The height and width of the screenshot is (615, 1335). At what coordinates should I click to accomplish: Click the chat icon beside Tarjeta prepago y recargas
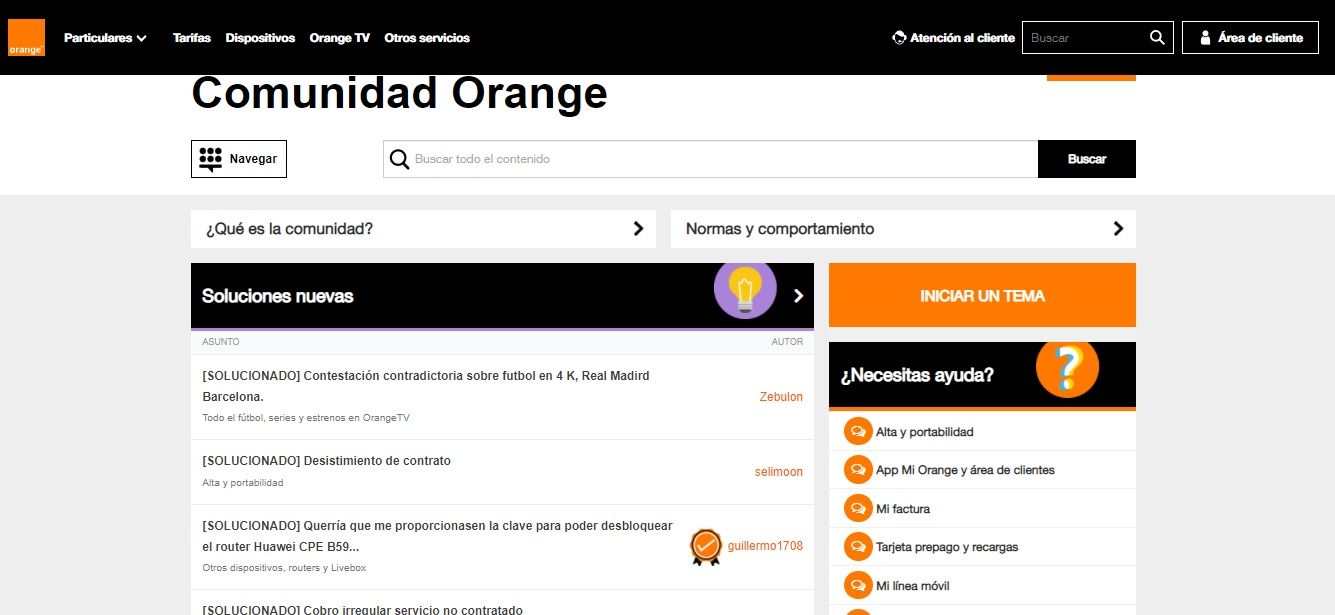858,546
